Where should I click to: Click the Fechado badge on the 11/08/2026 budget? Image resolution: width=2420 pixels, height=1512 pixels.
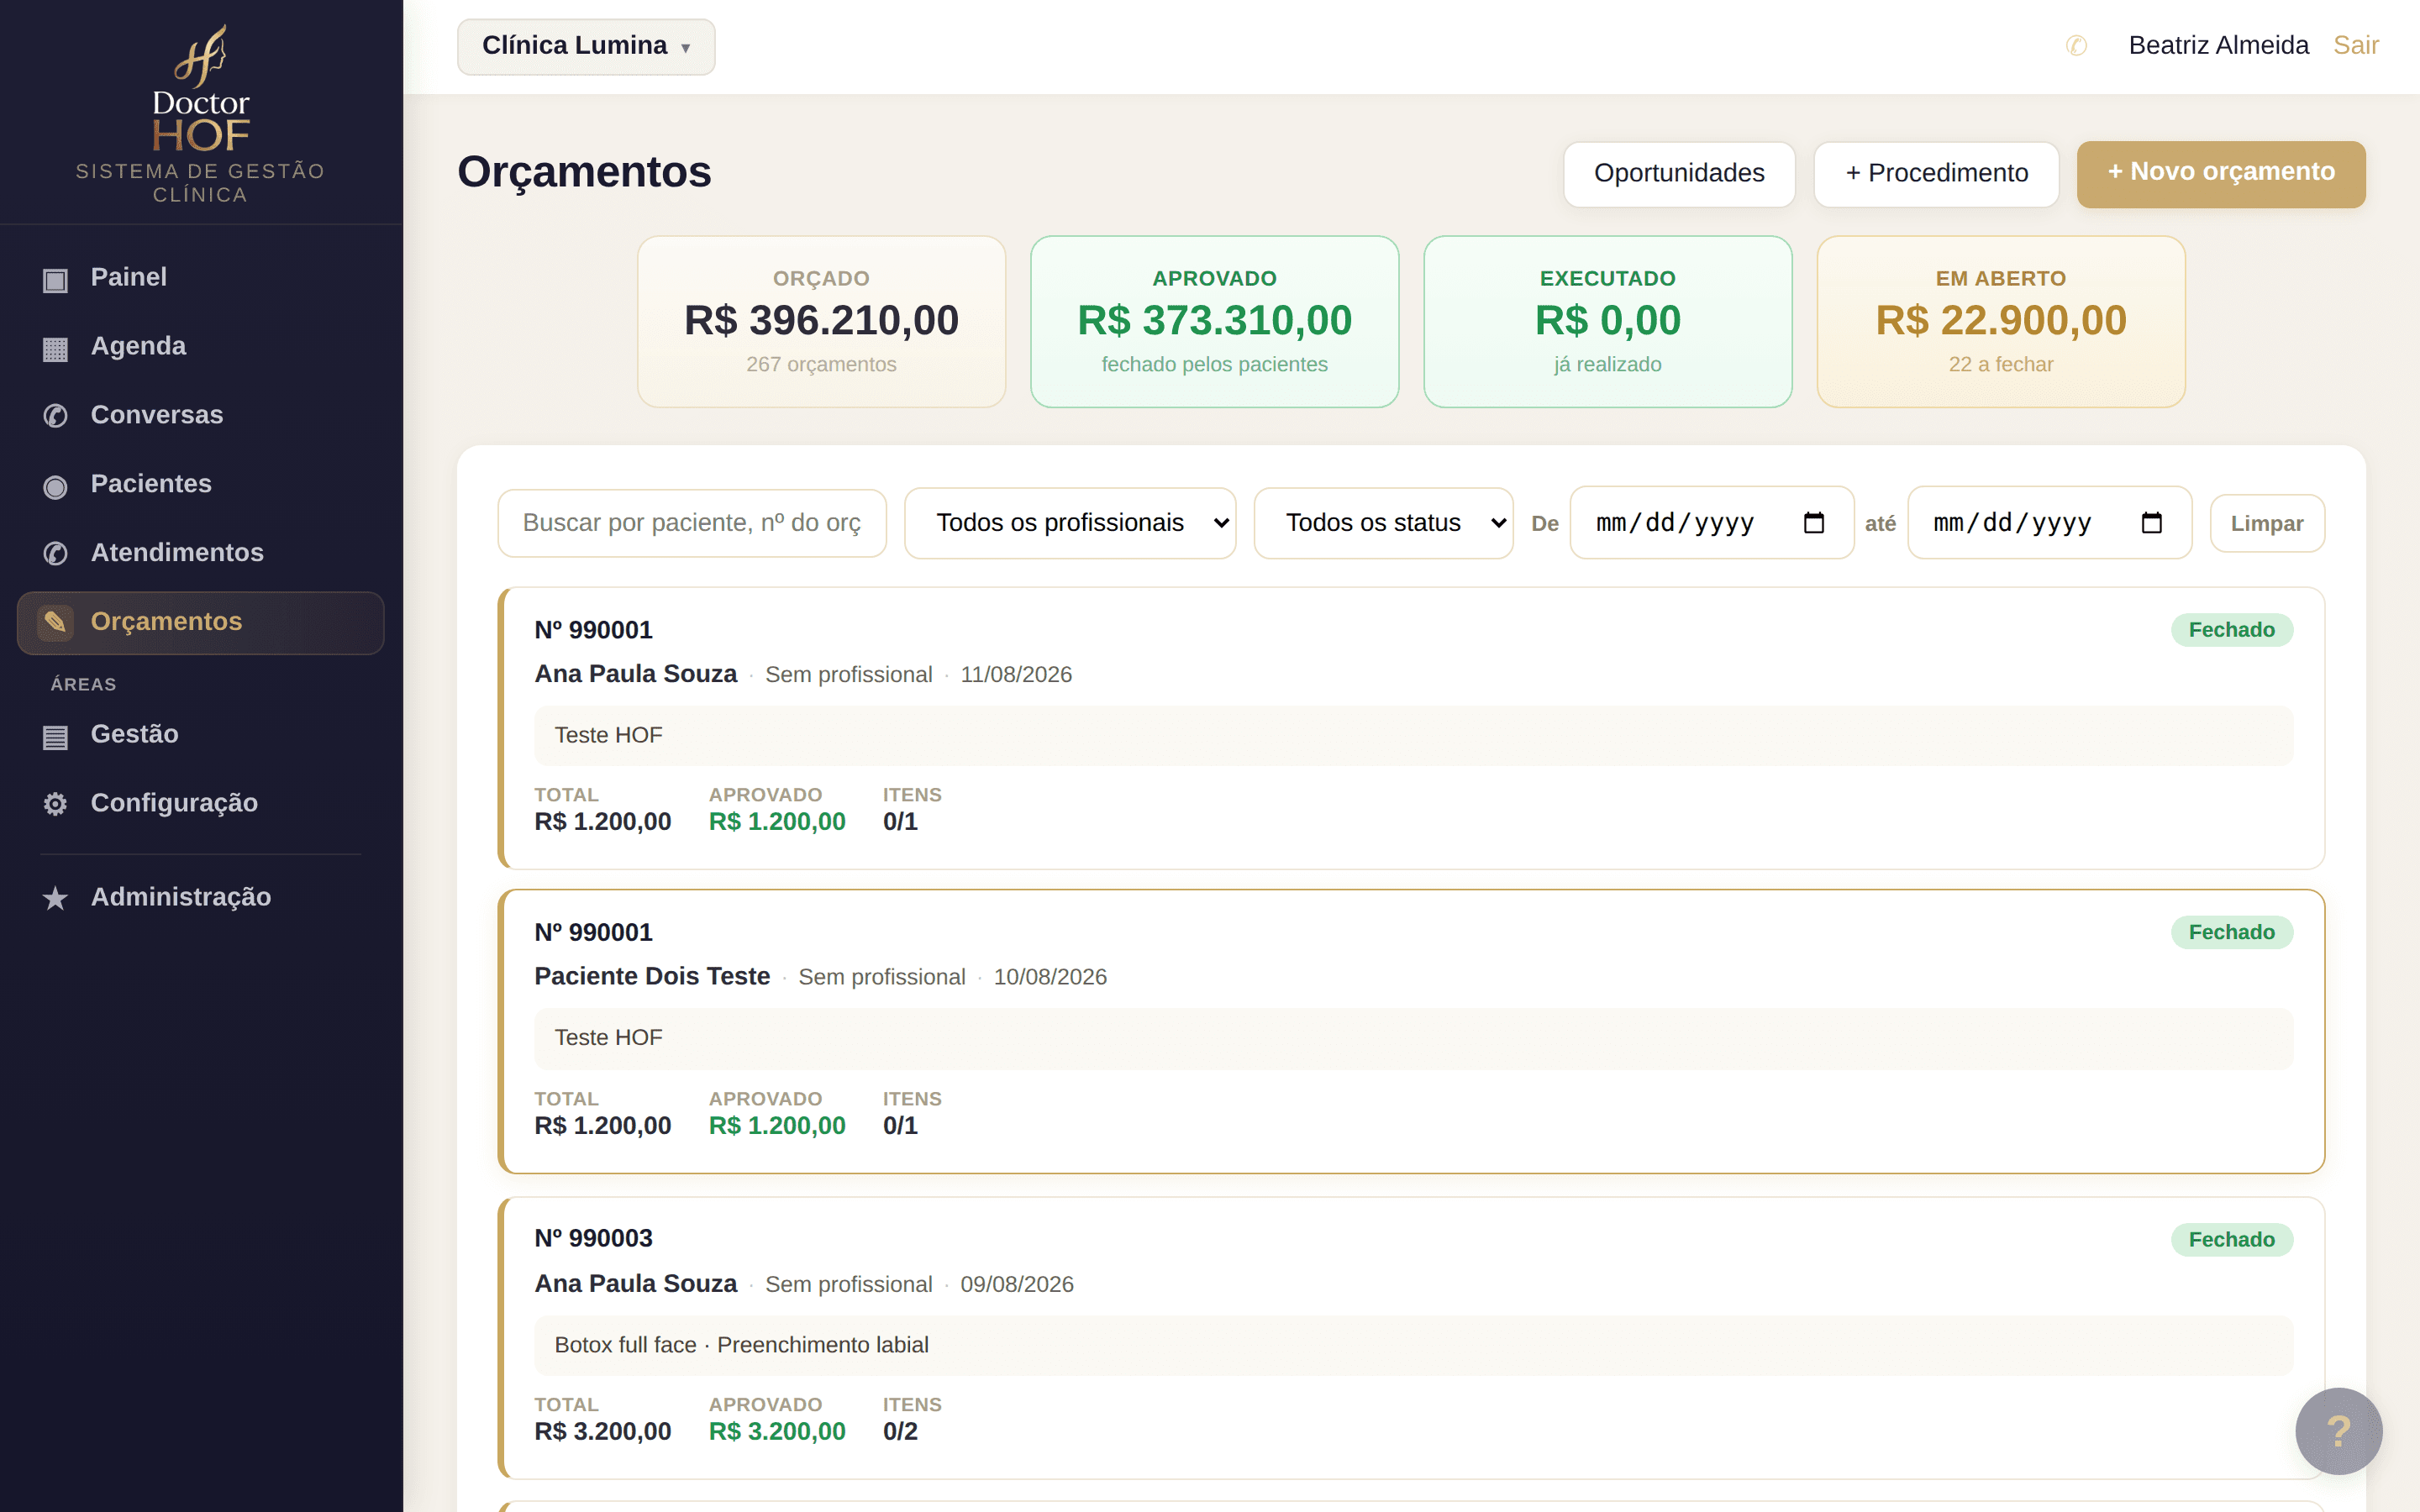tap(2231, 630)
